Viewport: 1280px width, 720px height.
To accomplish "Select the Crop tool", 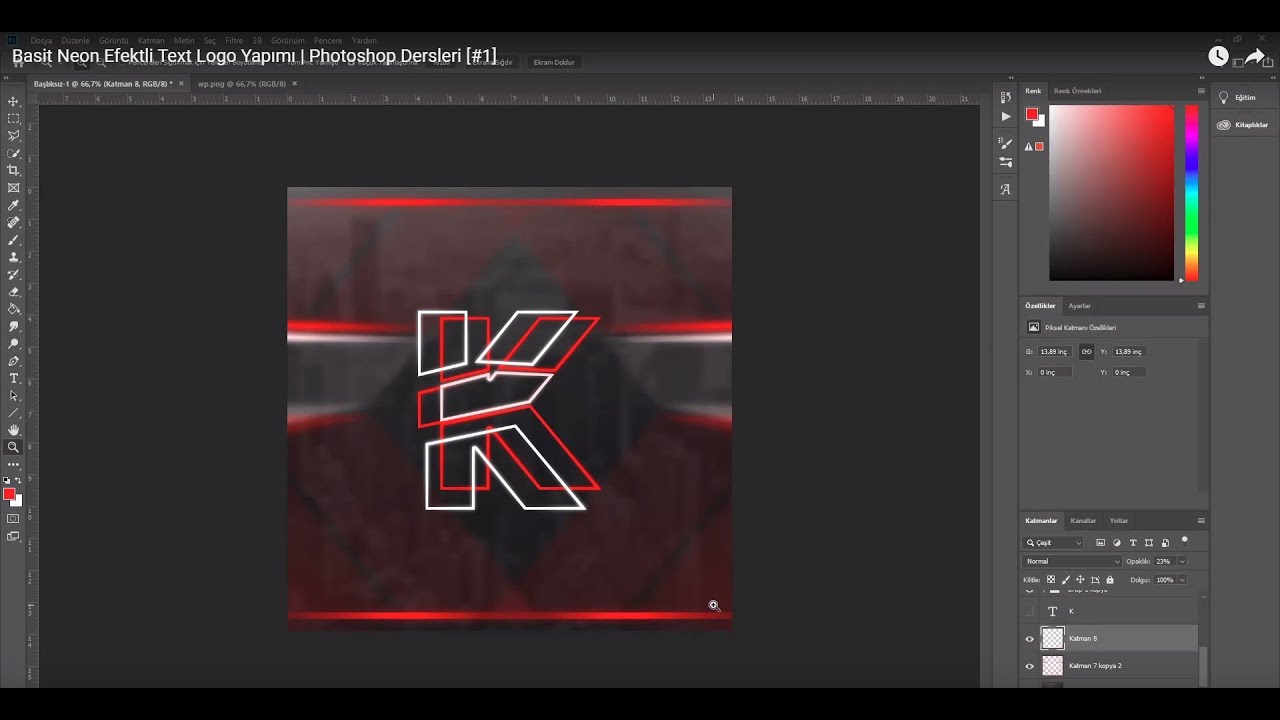I will (14, 170).
